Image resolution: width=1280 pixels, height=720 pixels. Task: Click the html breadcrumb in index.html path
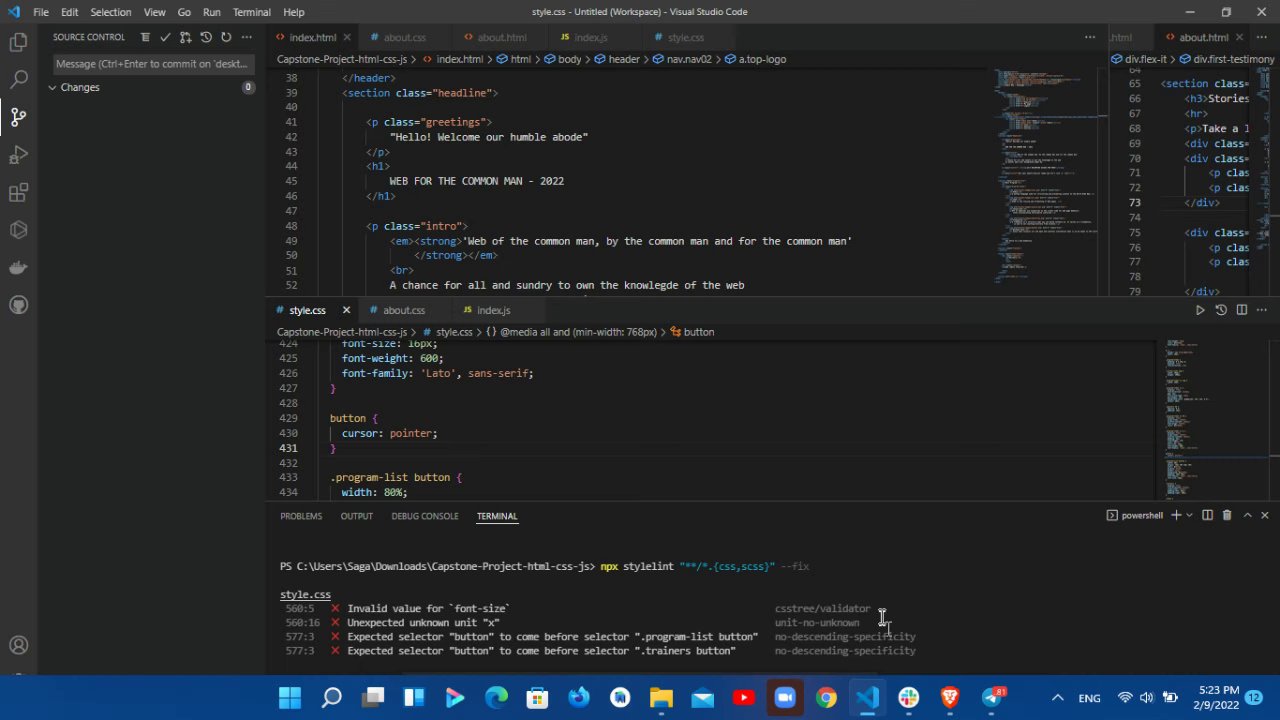[520, 59]
